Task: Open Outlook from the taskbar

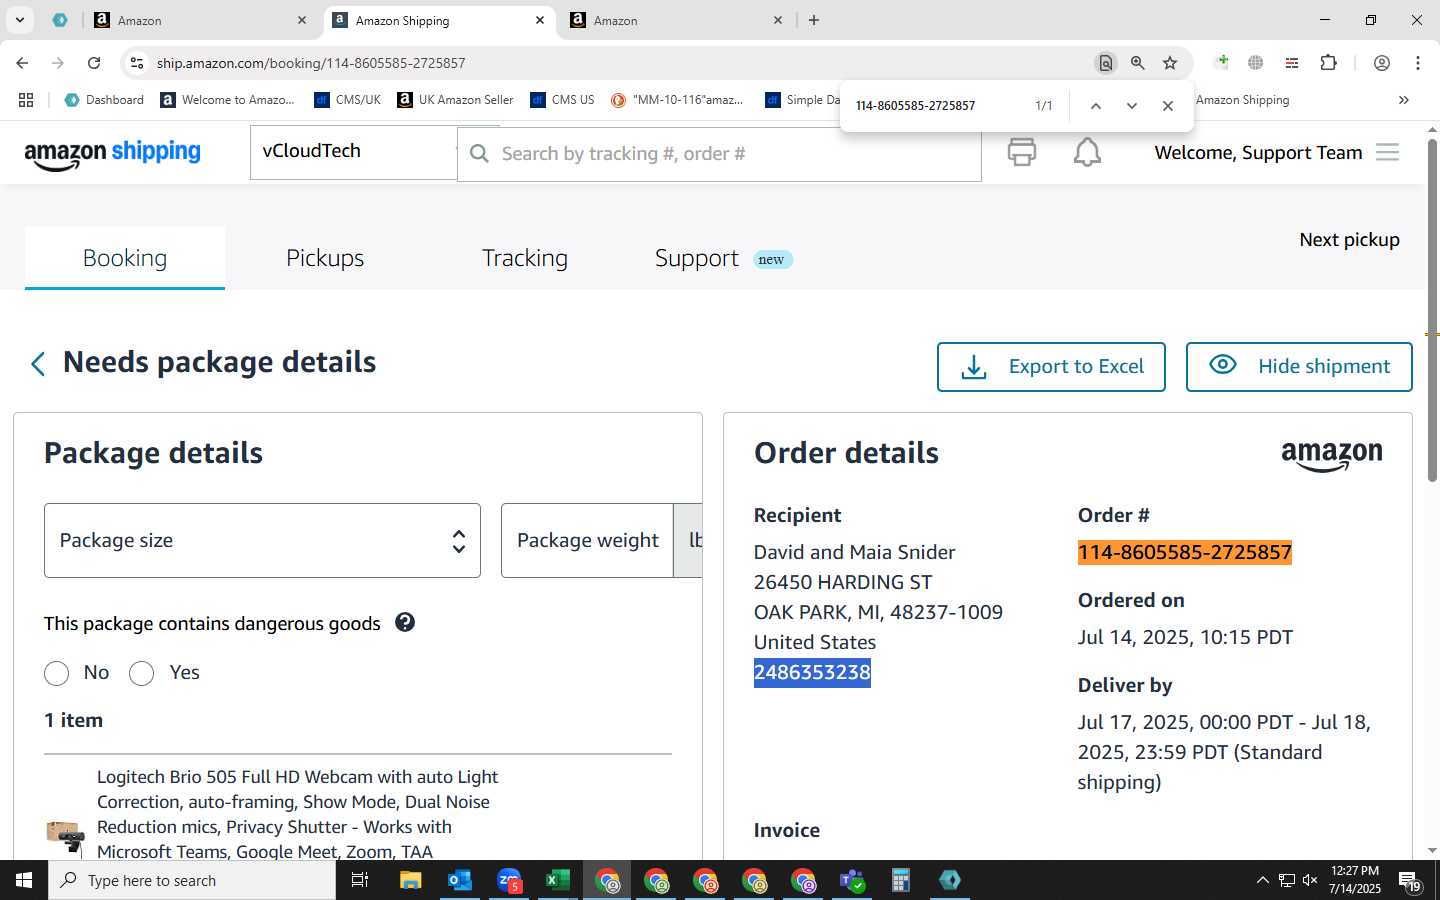Action: (x=460, y=880)
